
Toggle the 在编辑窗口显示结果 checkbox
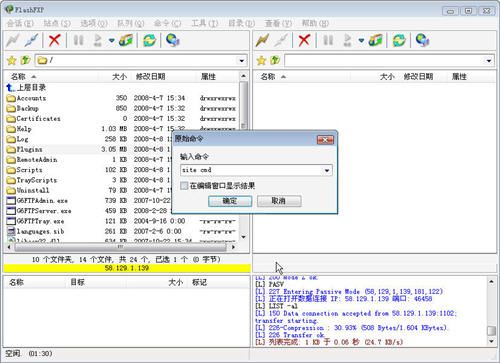click(184, 186)
